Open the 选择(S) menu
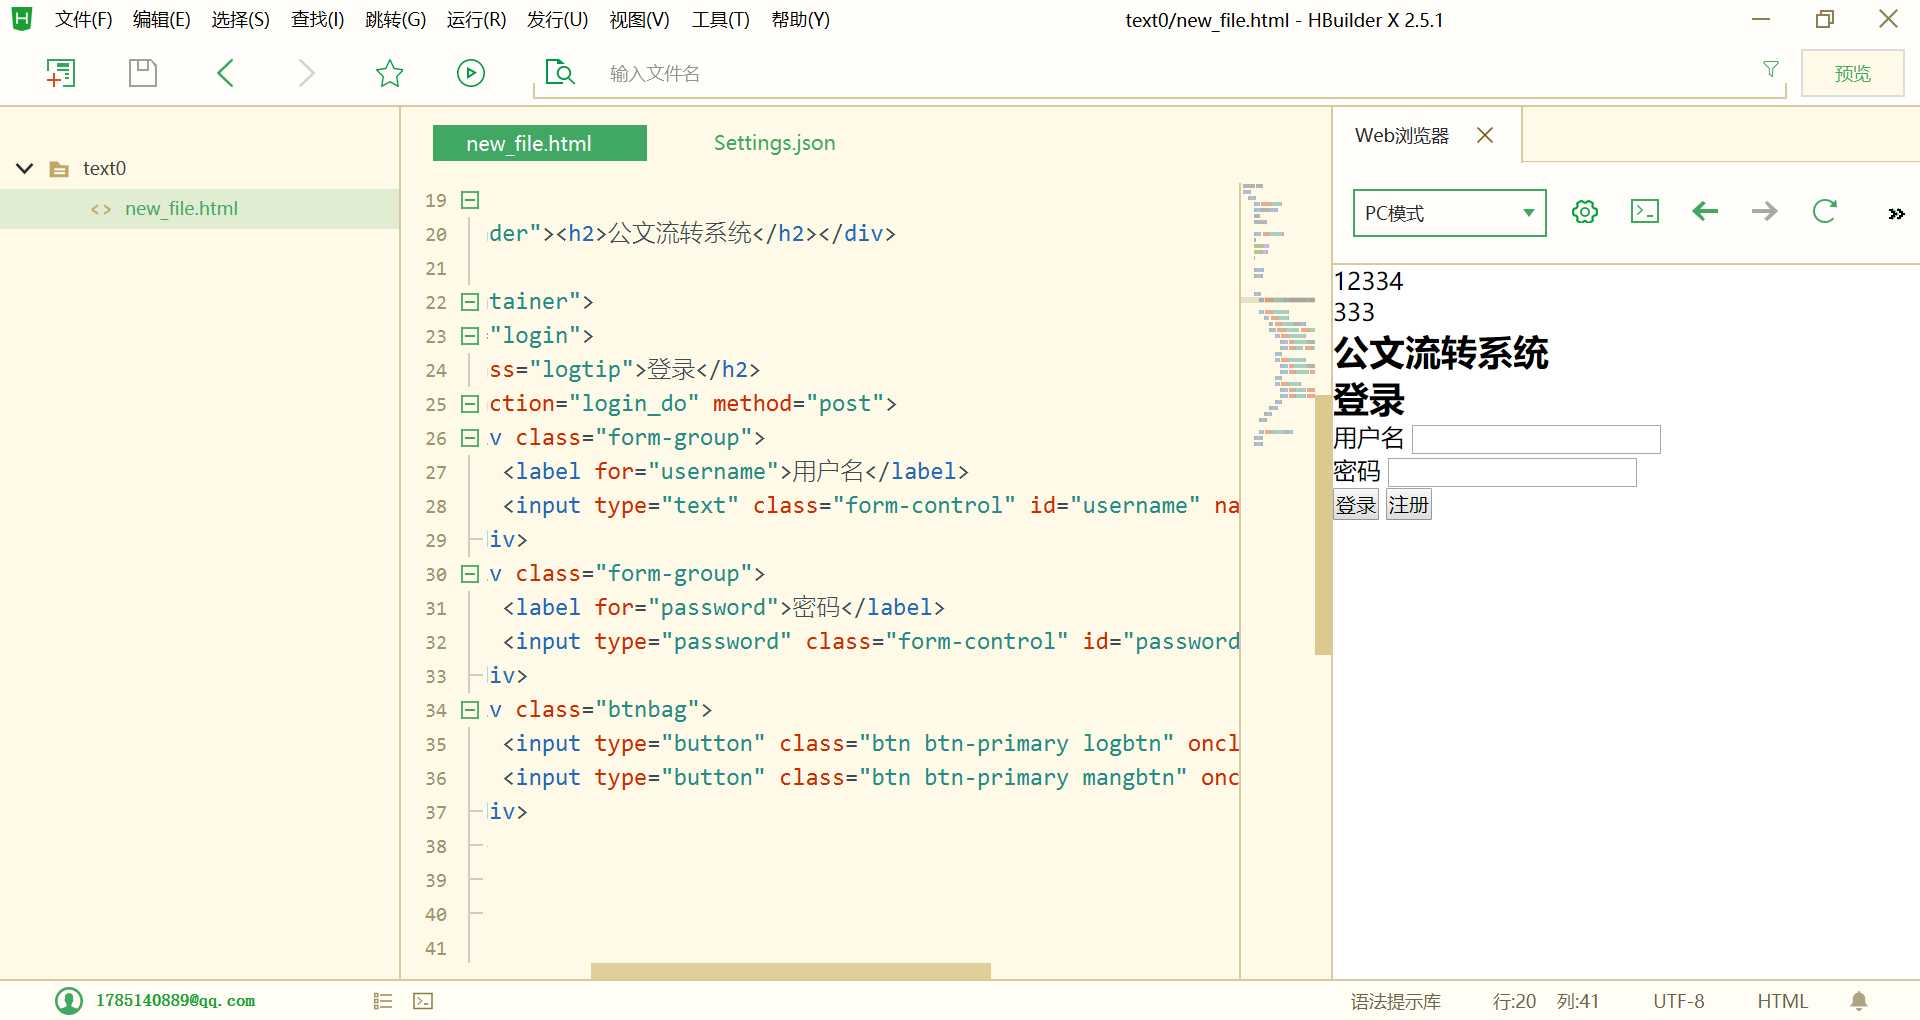Viewport: 1920px width, 1020px height. [x=240, y=20]
